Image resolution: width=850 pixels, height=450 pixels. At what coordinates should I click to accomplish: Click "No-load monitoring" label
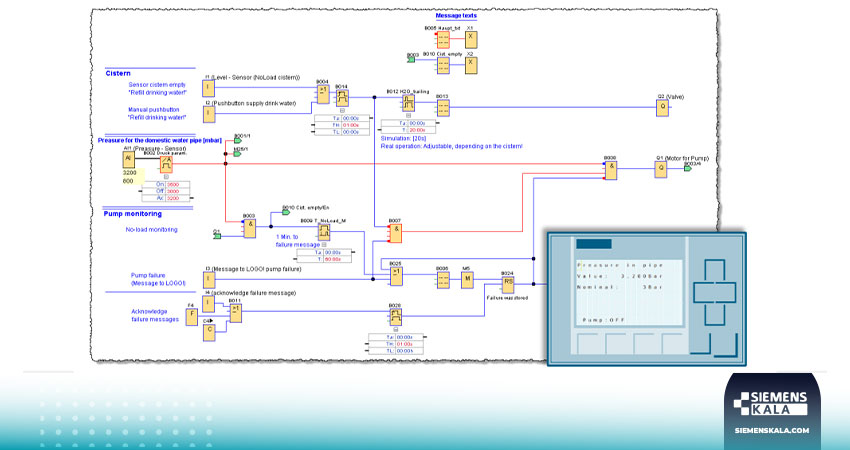pyautogui.click(x=151, y=229)
